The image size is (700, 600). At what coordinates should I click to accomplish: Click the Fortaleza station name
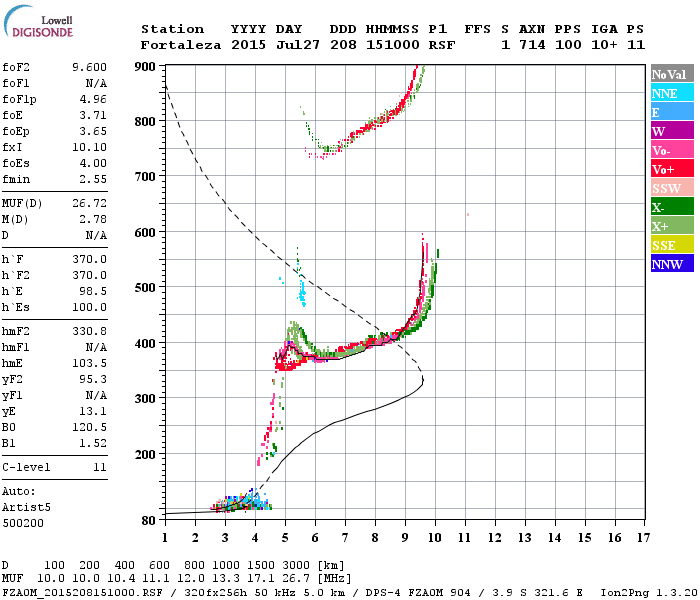[181, 45]
